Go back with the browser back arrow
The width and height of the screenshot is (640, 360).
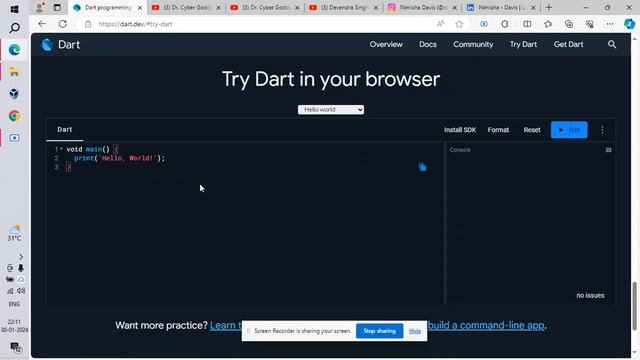pos(42,24)
